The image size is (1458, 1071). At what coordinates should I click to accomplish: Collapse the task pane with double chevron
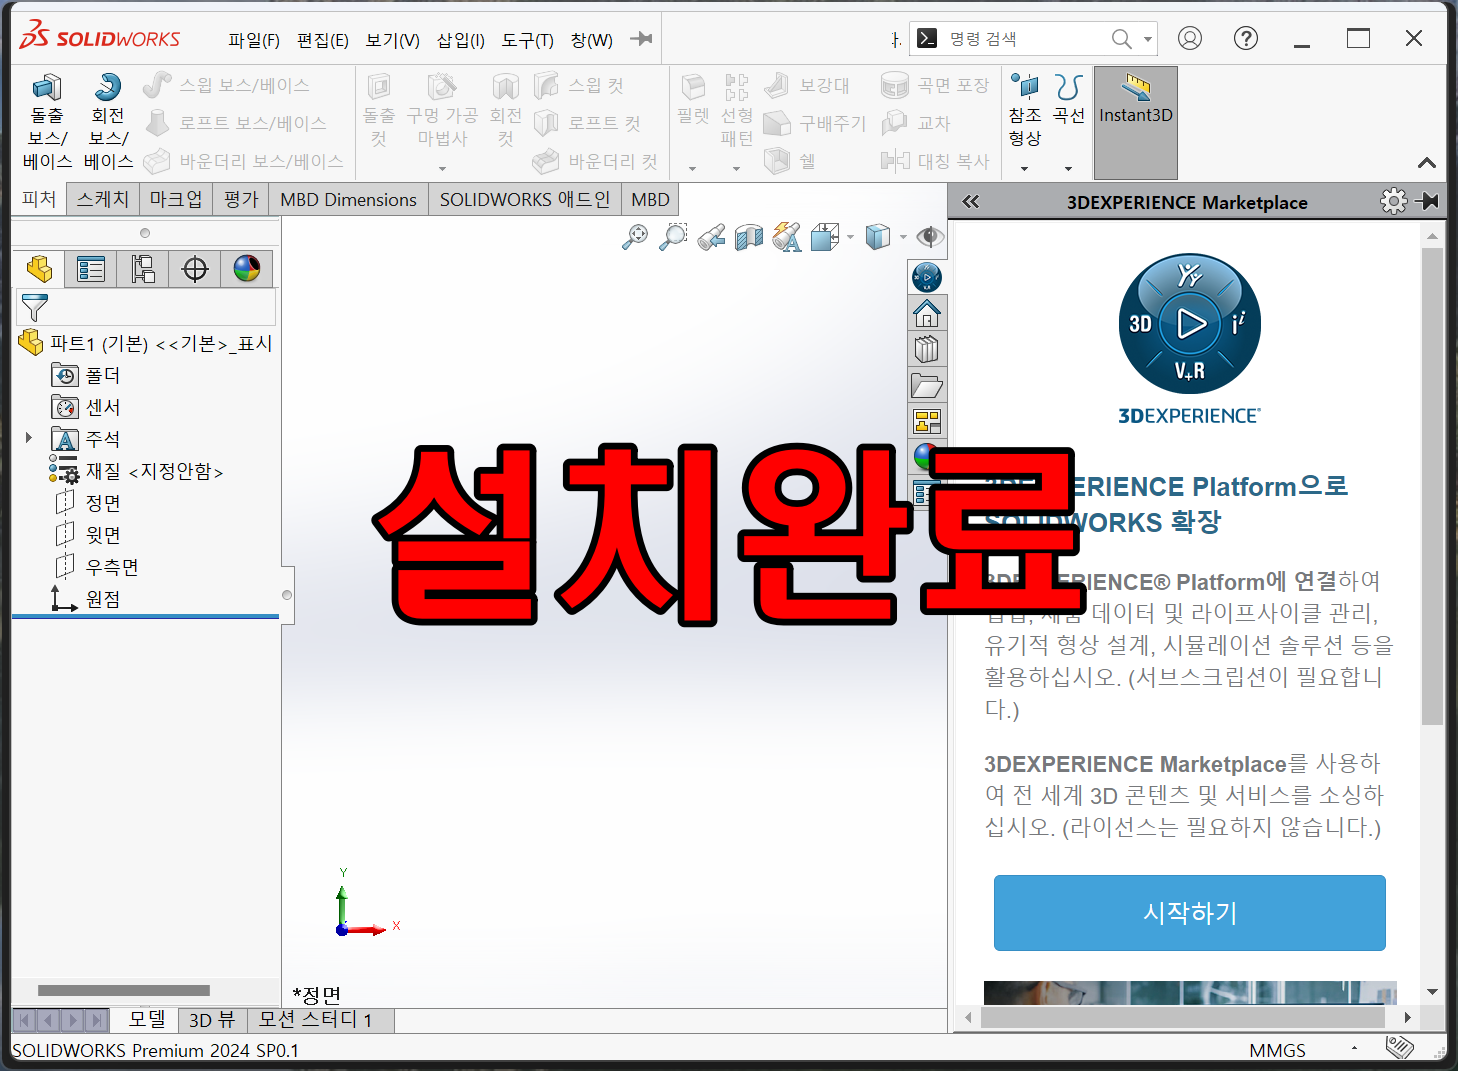click(x=970, y=201)
